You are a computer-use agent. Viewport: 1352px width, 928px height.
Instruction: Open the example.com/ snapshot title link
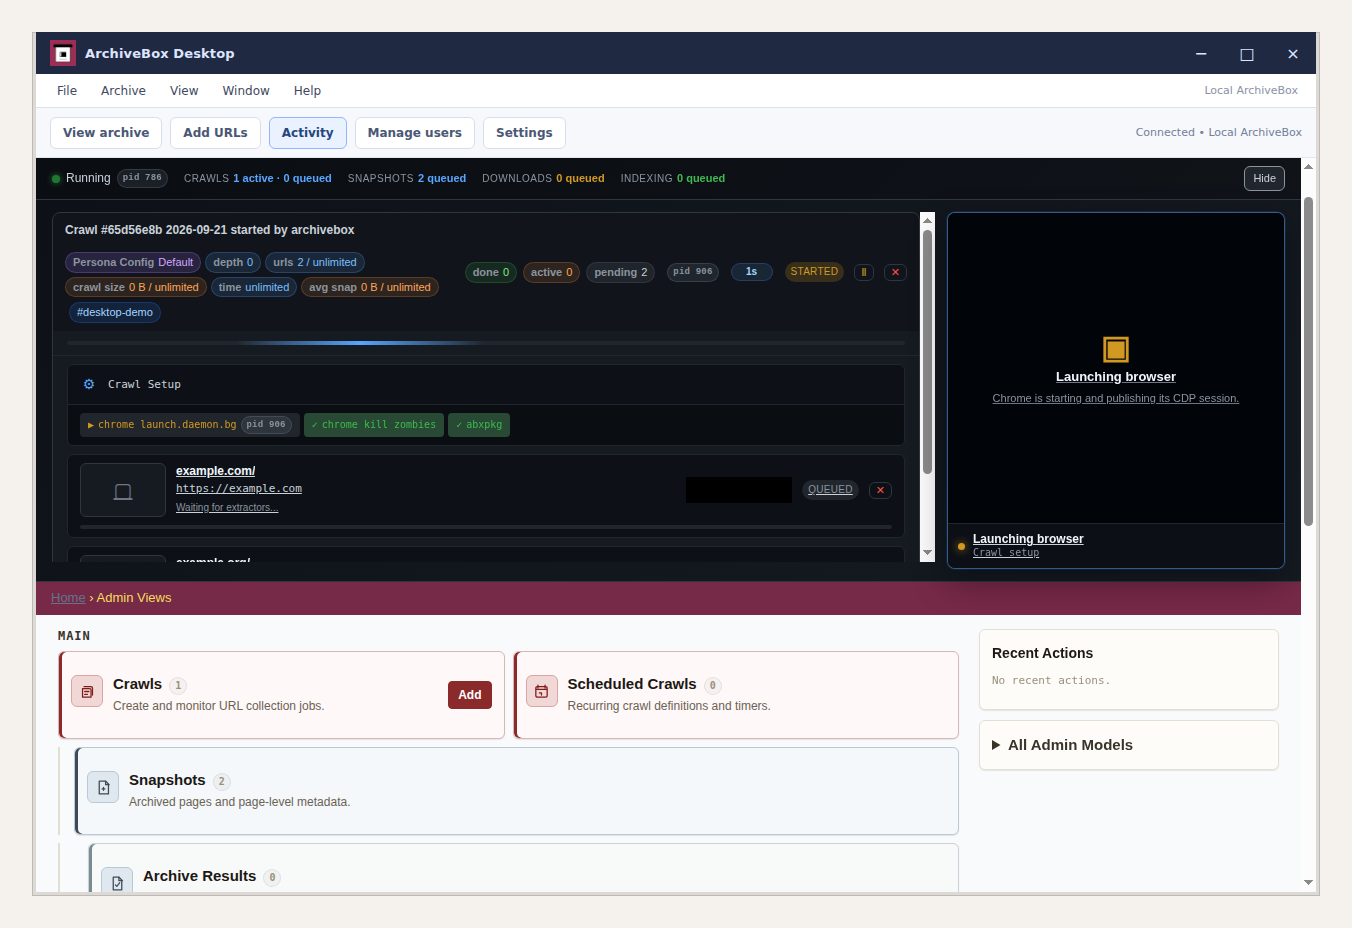point(215,471)
